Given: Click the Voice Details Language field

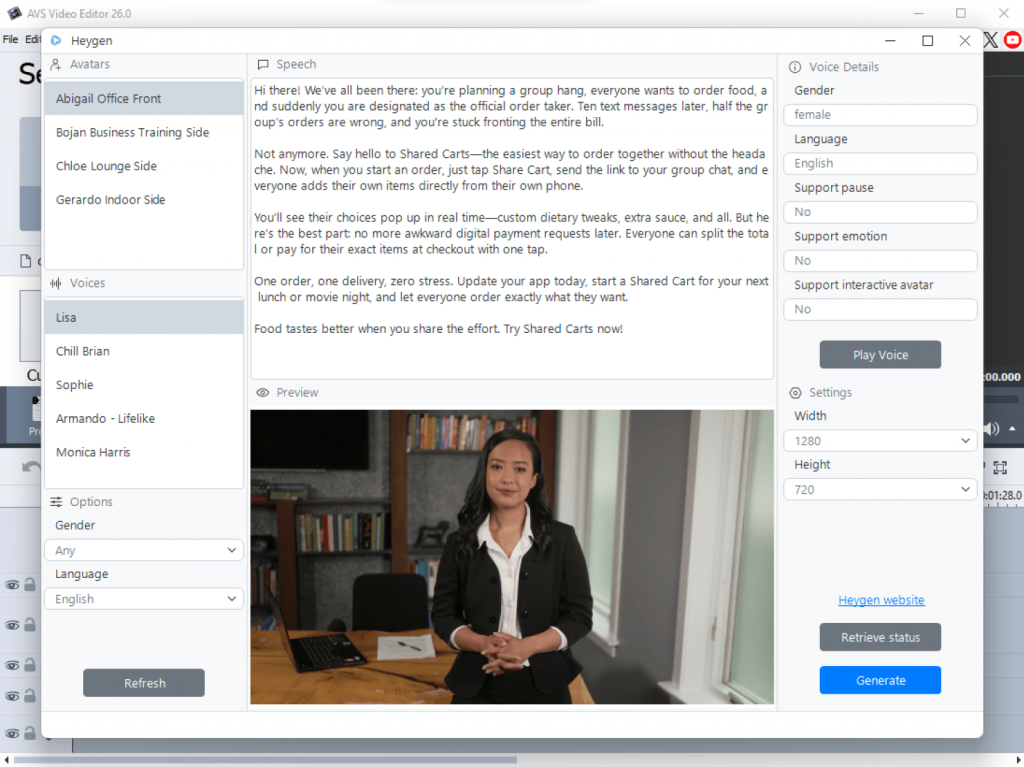Looking at the screenshot, I should 880,163.
